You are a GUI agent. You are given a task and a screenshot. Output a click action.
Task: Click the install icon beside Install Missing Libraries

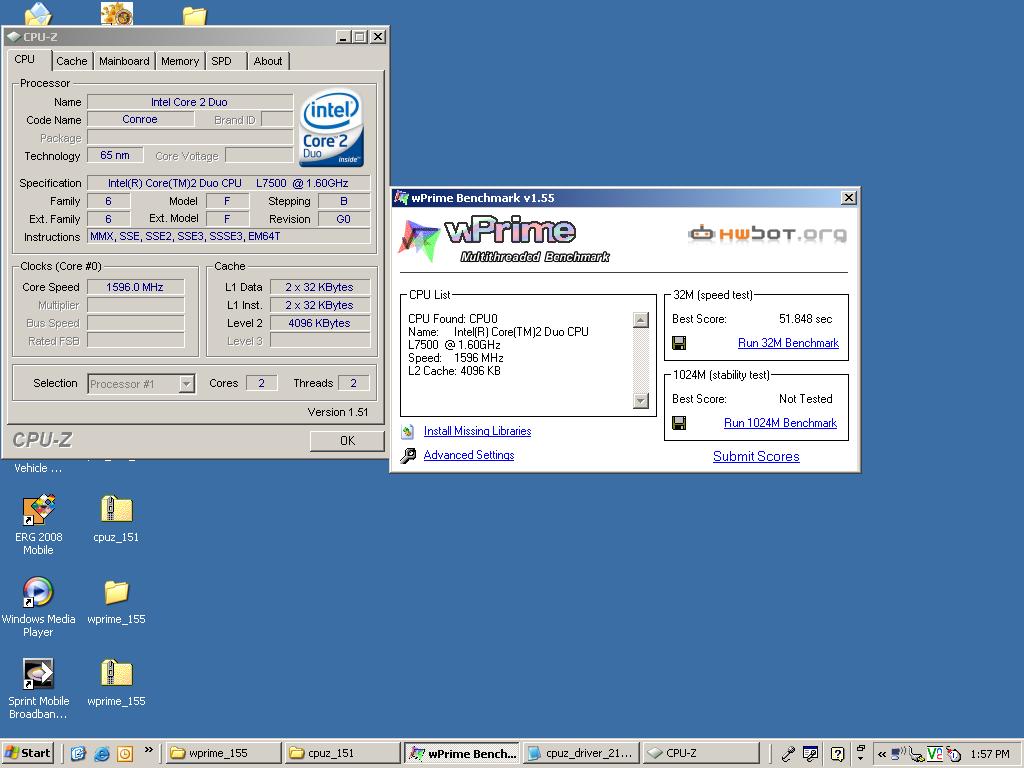click(x=408, y=432)
